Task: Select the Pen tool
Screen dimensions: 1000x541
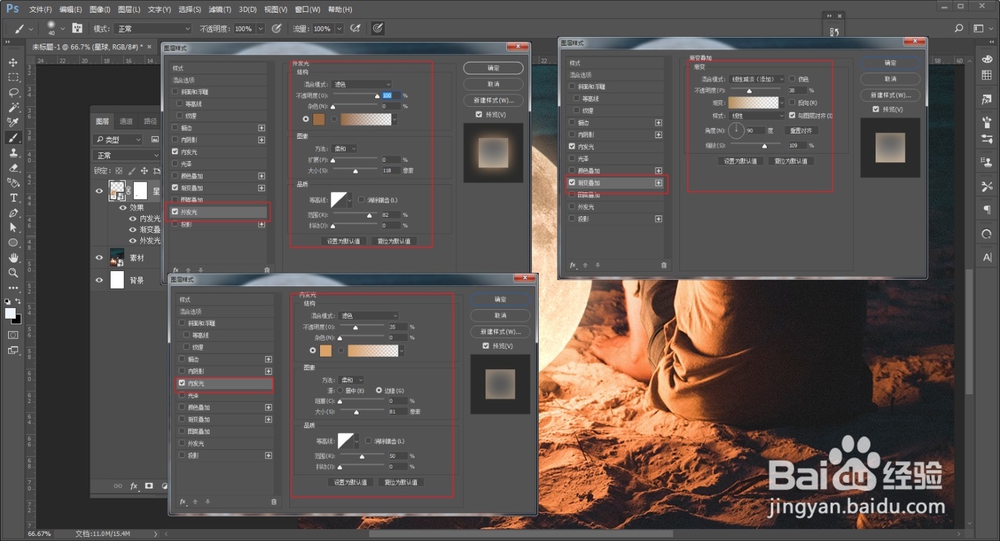Action: [x=13, y=213]
